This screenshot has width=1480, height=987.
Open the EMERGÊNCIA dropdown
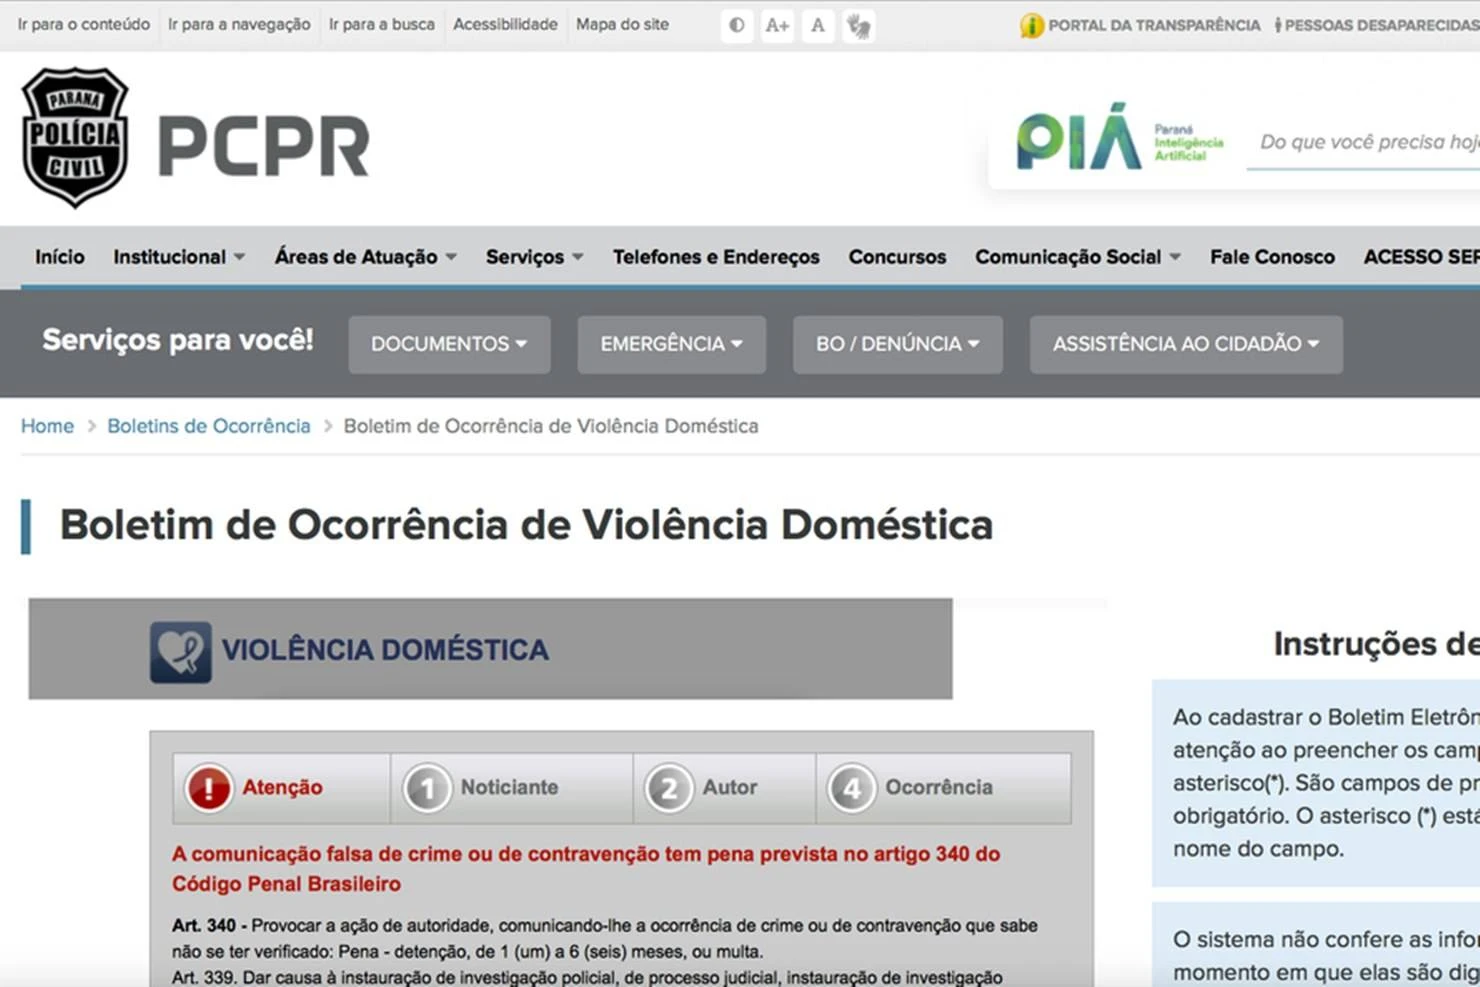point(671,344)
